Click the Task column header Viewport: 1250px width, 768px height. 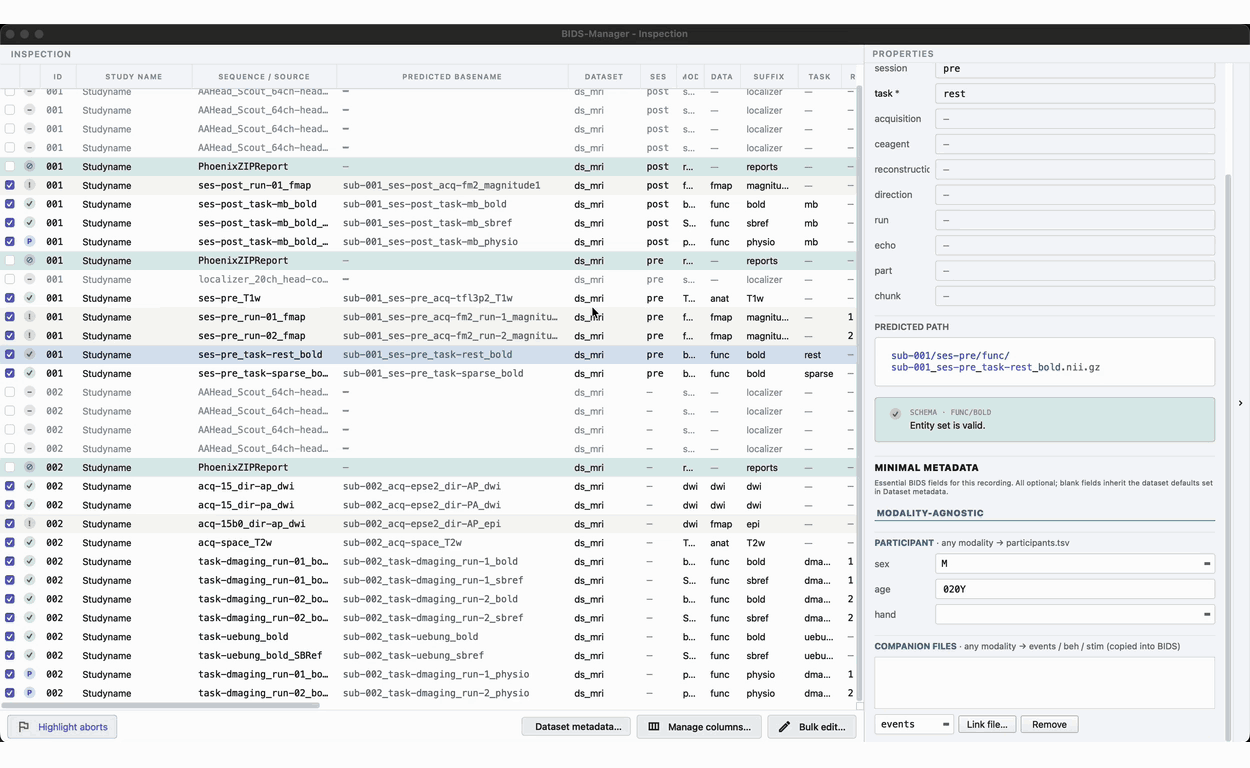819,77
